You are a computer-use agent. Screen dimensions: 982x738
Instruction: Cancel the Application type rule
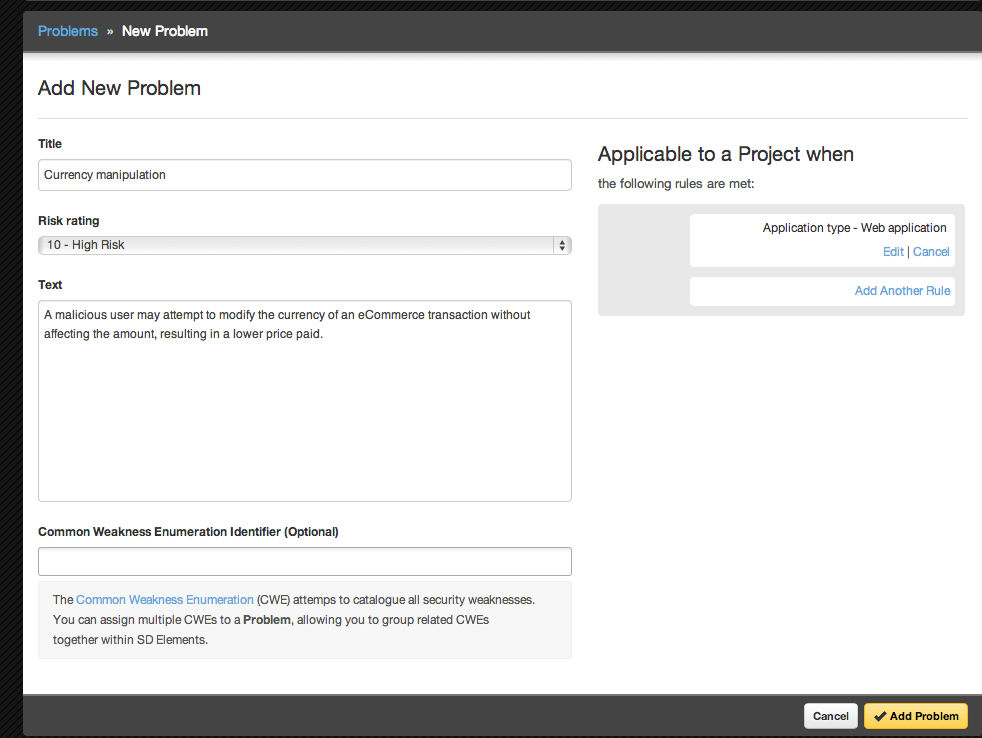coord(931,252)
